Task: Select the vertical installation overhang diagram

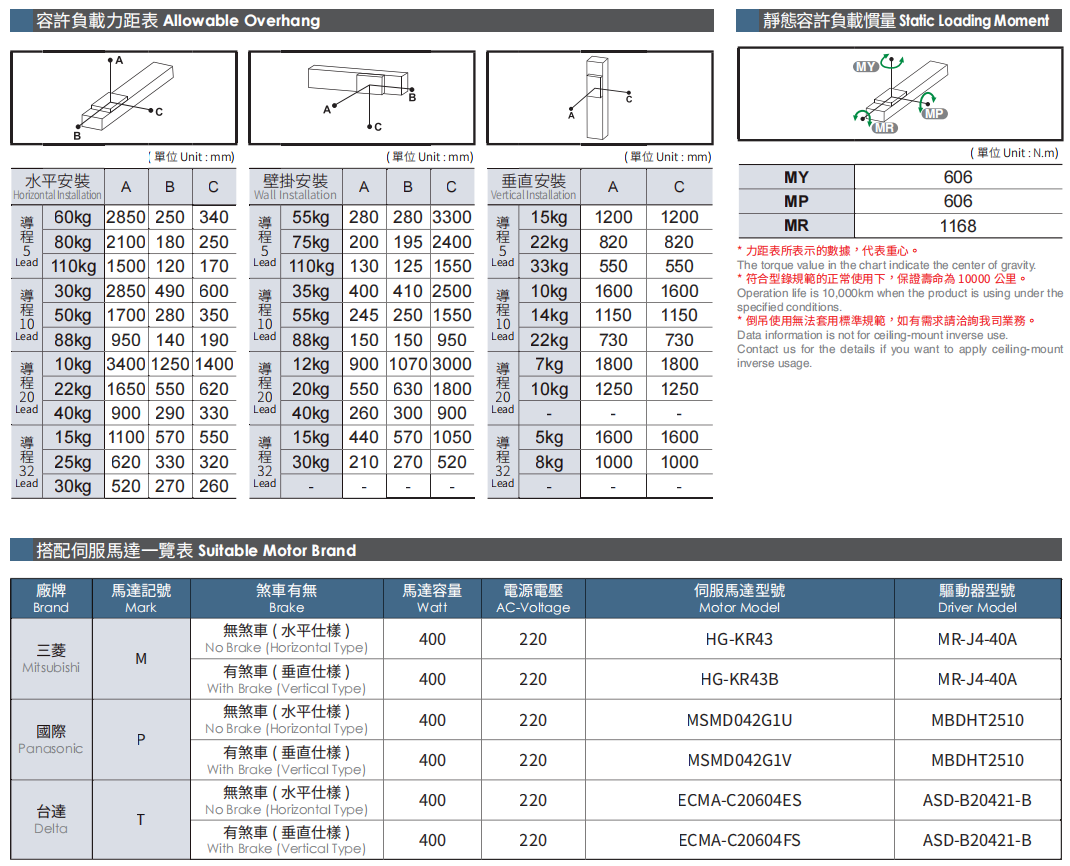Action: pos(599,97)
